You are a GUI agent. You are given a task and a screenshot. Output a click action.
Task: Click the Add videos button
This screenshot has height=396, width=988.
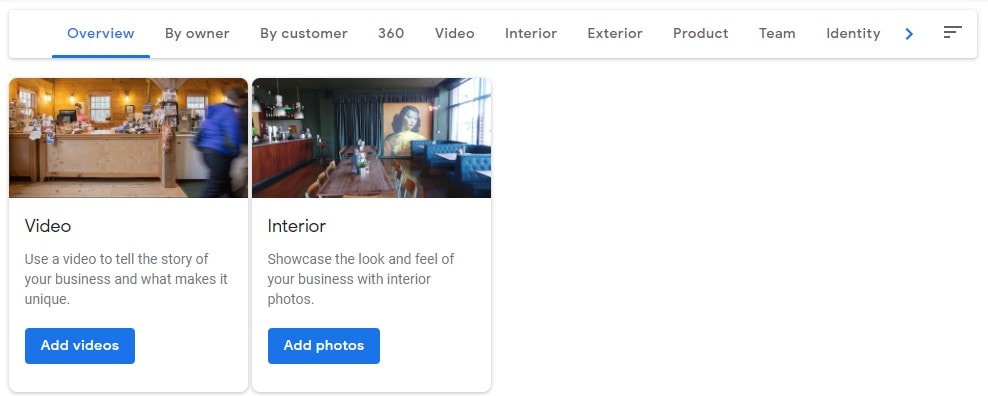[x=80, y=346]
